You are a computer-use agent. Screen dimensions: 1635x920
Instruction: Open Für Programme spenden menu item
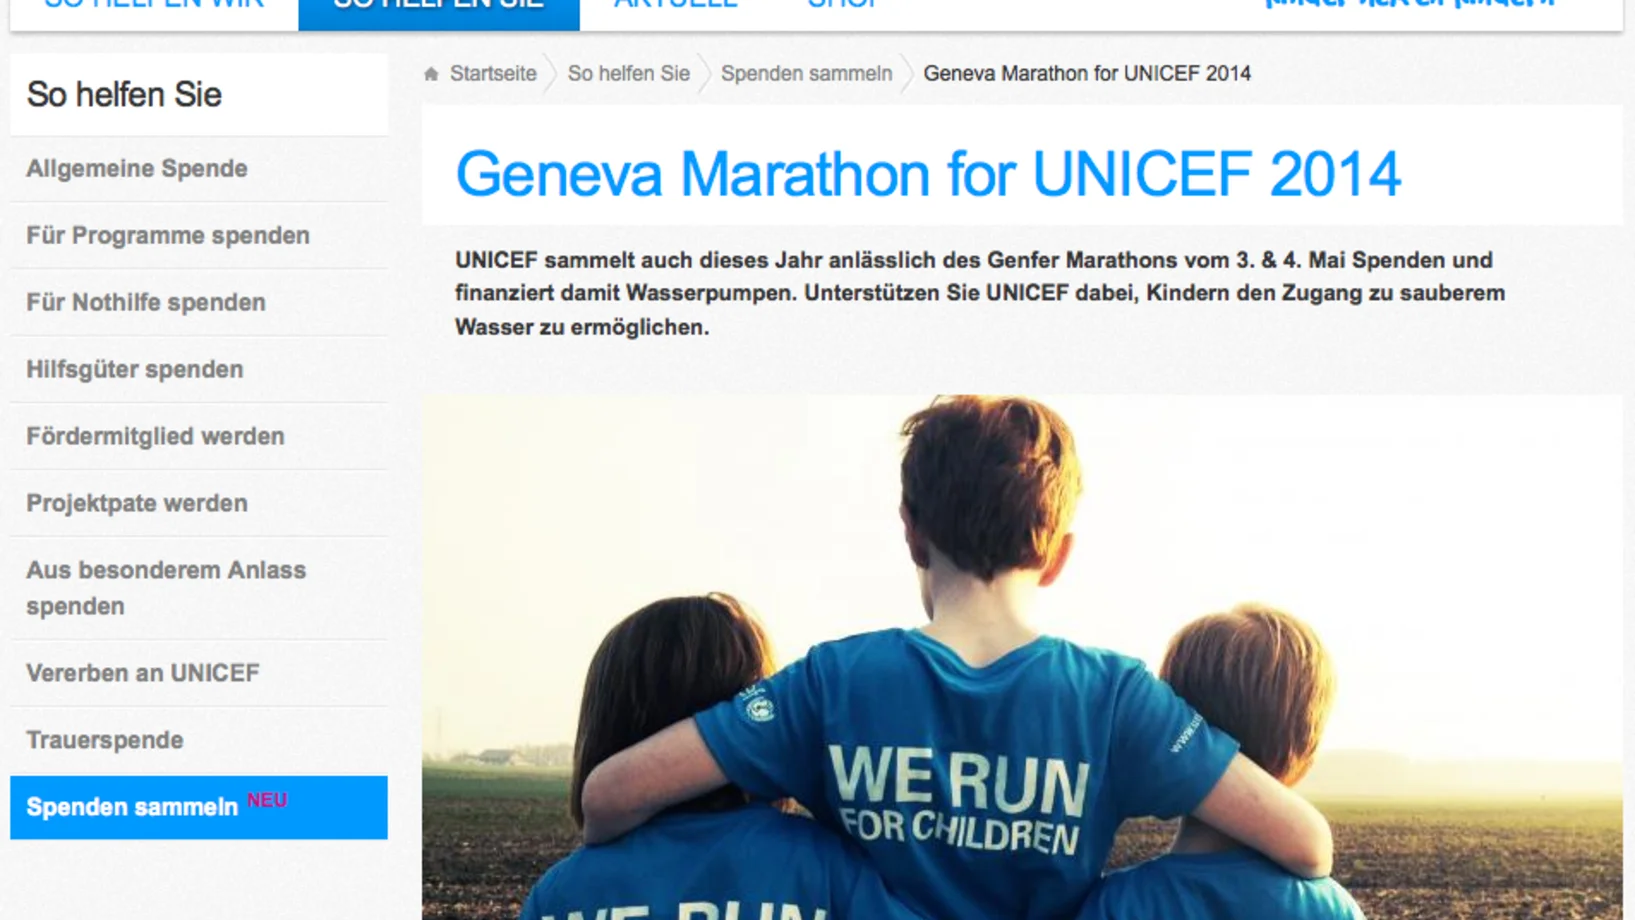[x=199, y=236]
